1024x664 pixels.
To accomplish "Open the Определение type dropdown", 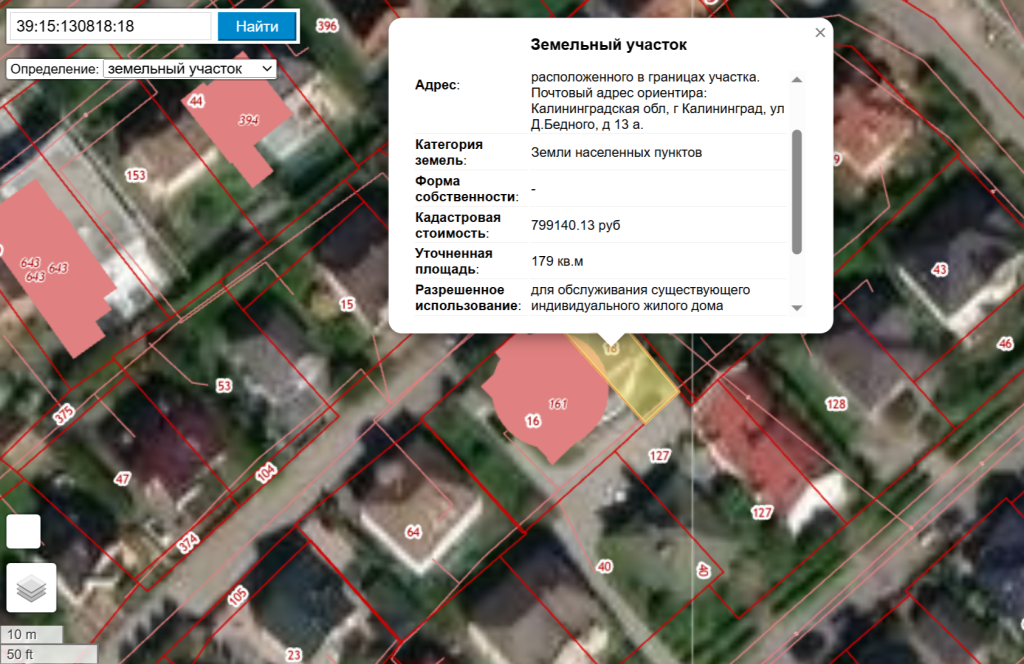I will pyautogui.click(x=189, y=68).
